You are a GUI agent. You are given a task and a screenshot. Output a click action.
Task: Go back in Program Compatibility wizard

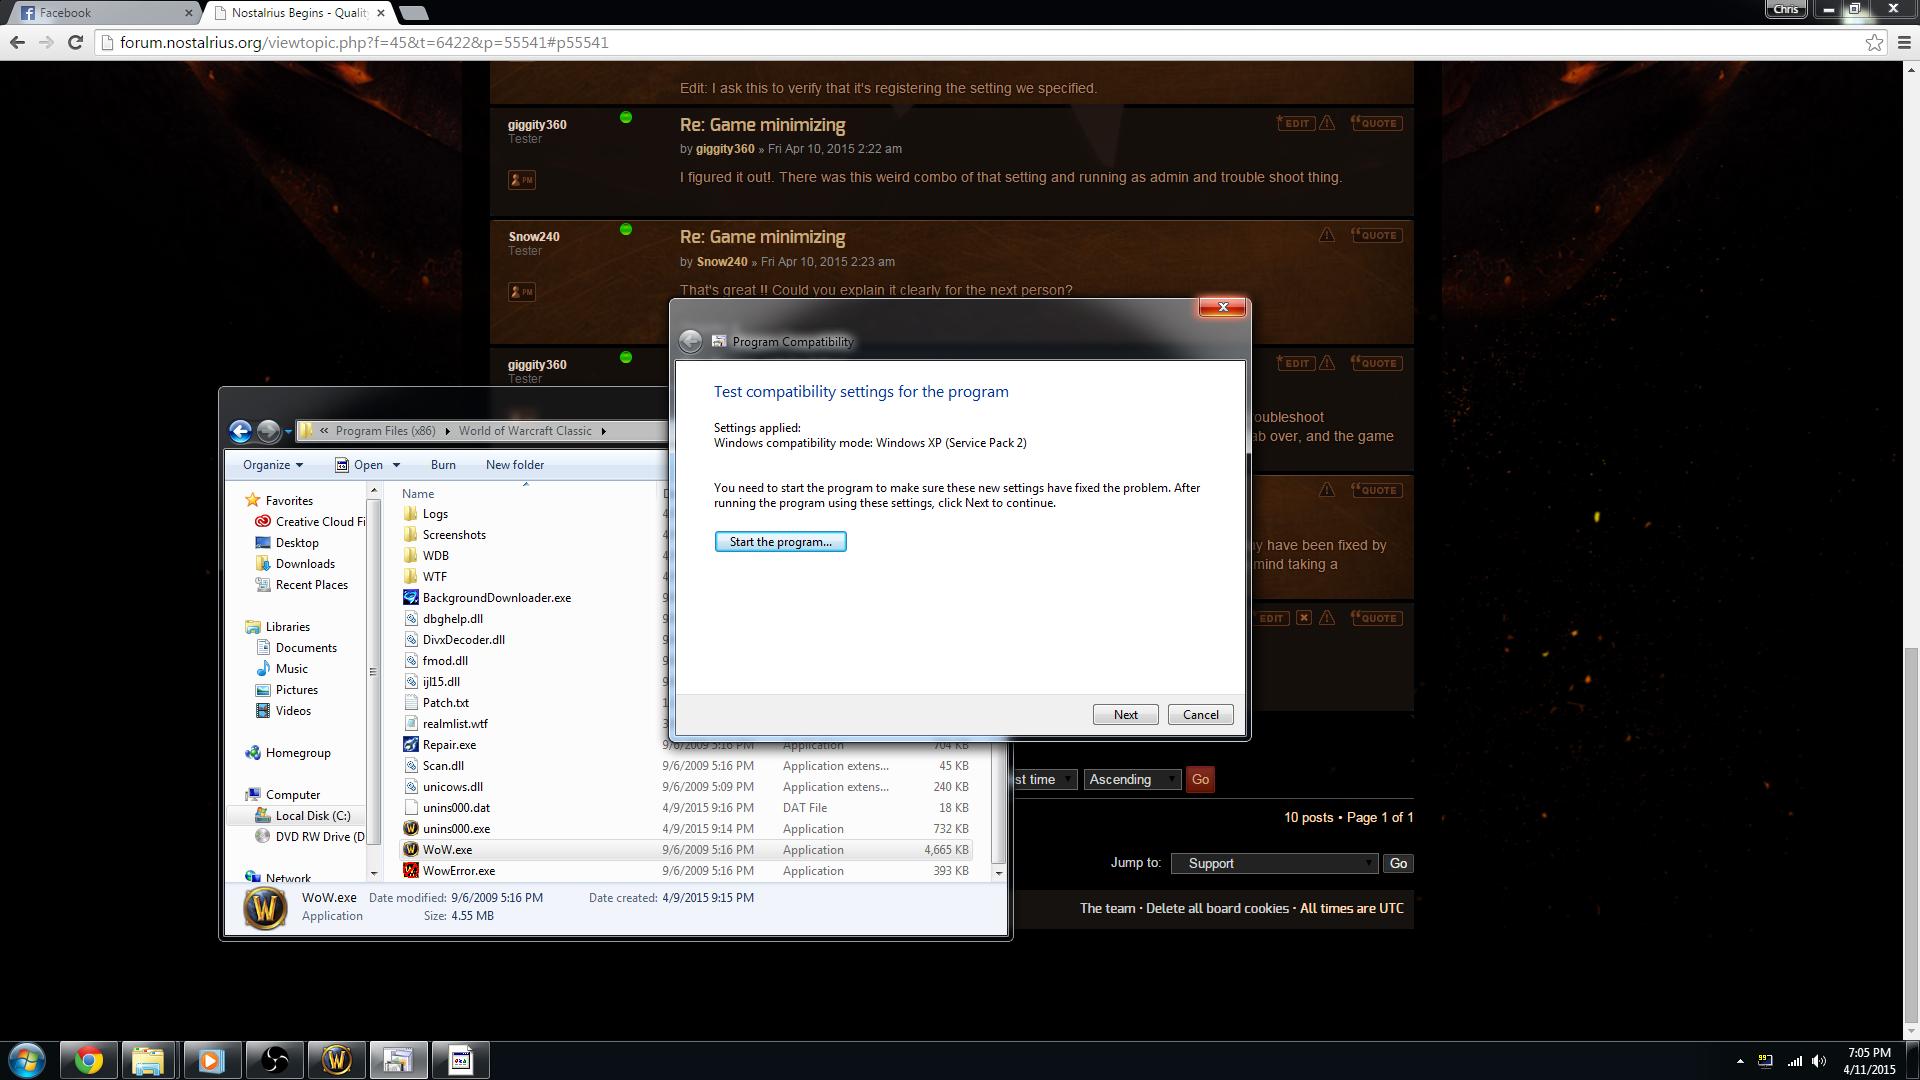tap(690, 342)
